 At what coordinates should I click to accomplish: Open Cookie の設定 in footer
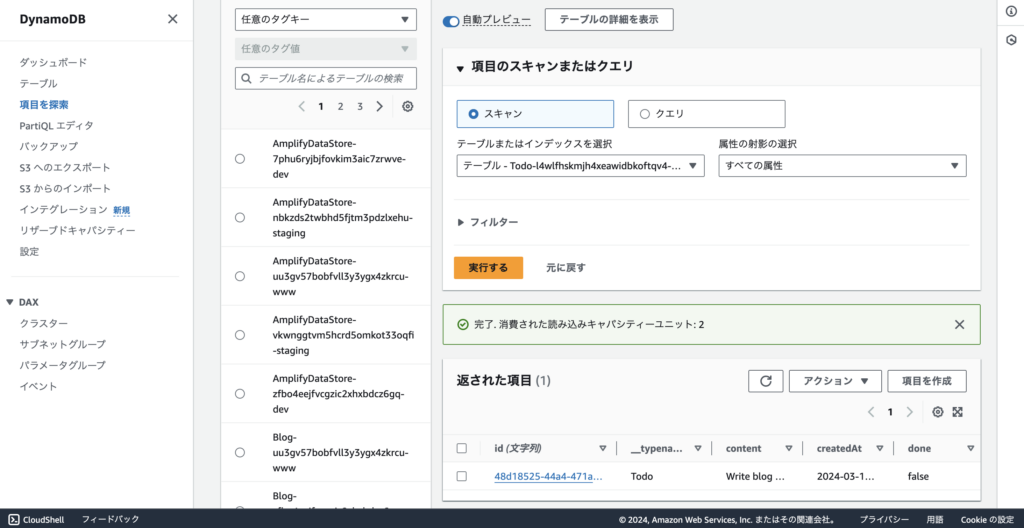click(986, 520)
